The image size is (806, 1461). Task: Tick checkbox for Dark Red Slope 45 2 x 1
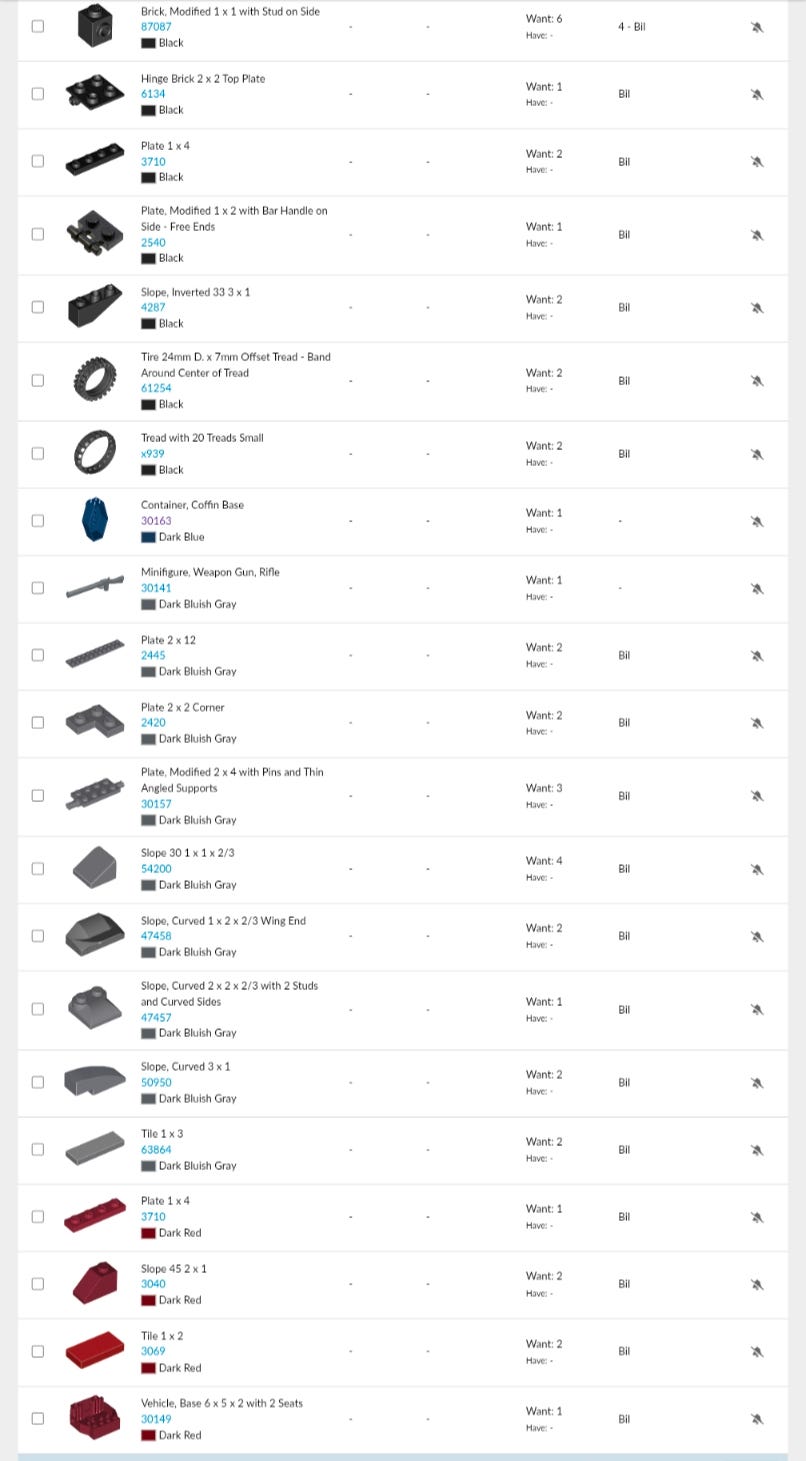coord(38,1283)
